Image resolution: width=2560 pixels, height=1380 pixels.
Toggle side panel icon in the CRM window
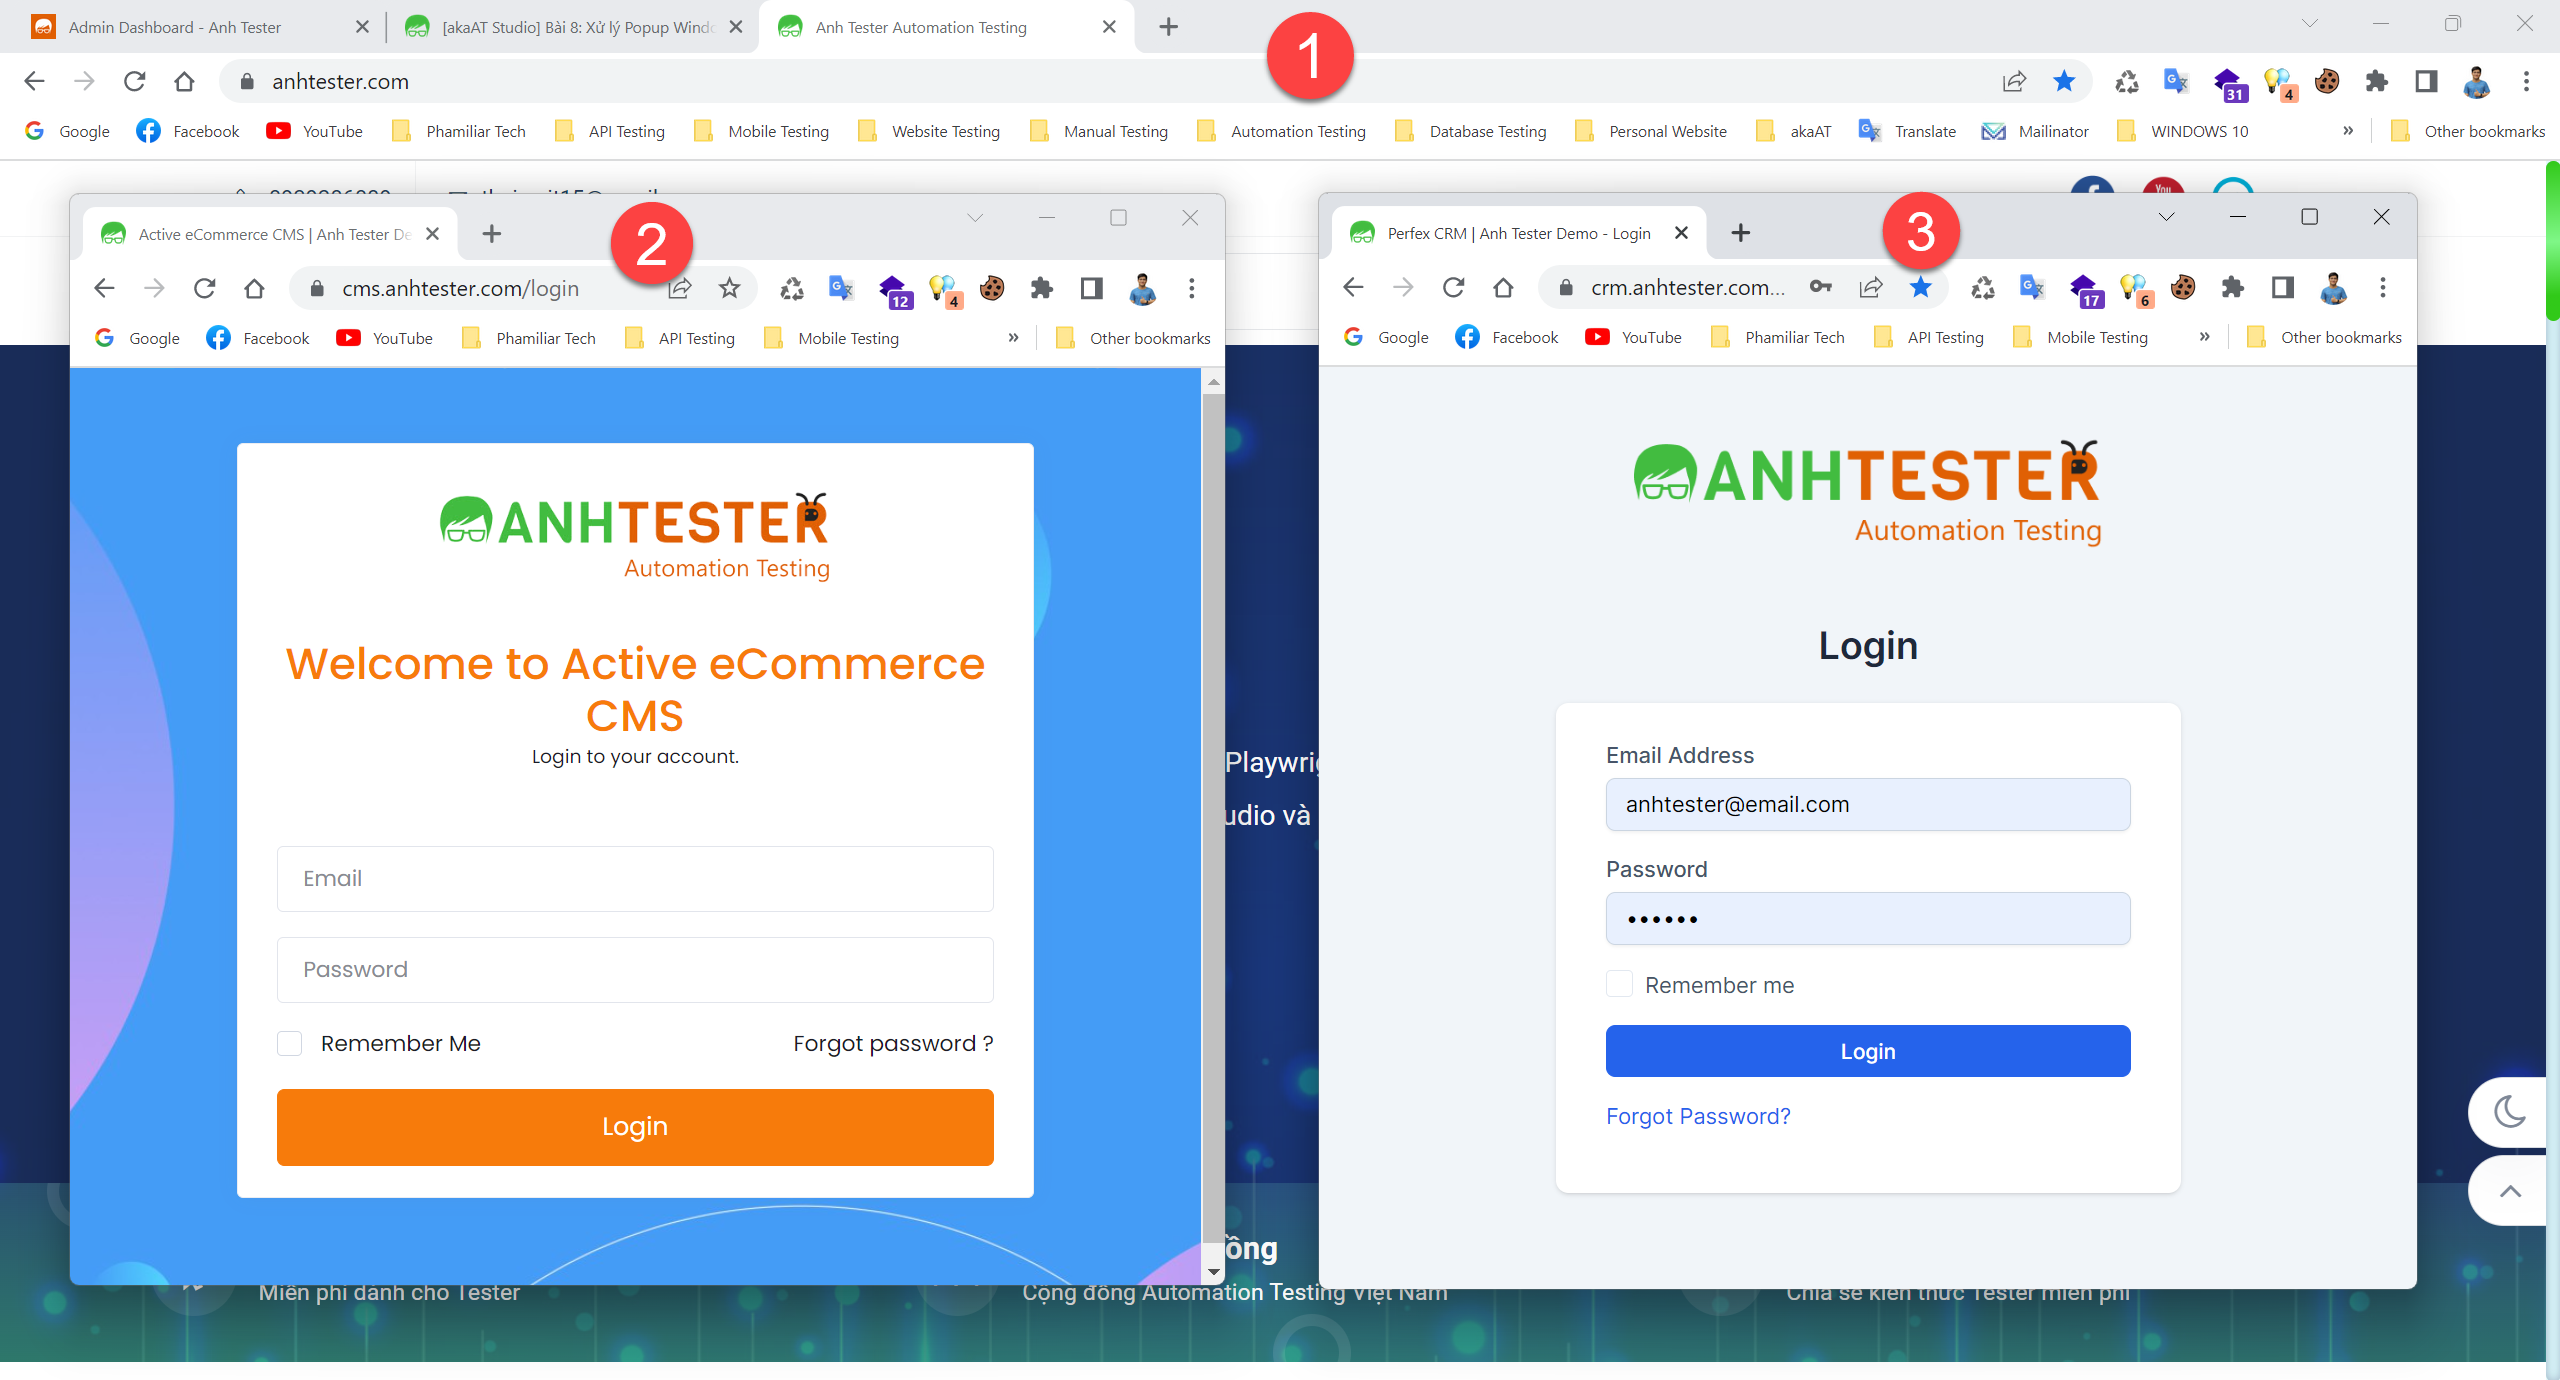click(x=2282, y=287)
